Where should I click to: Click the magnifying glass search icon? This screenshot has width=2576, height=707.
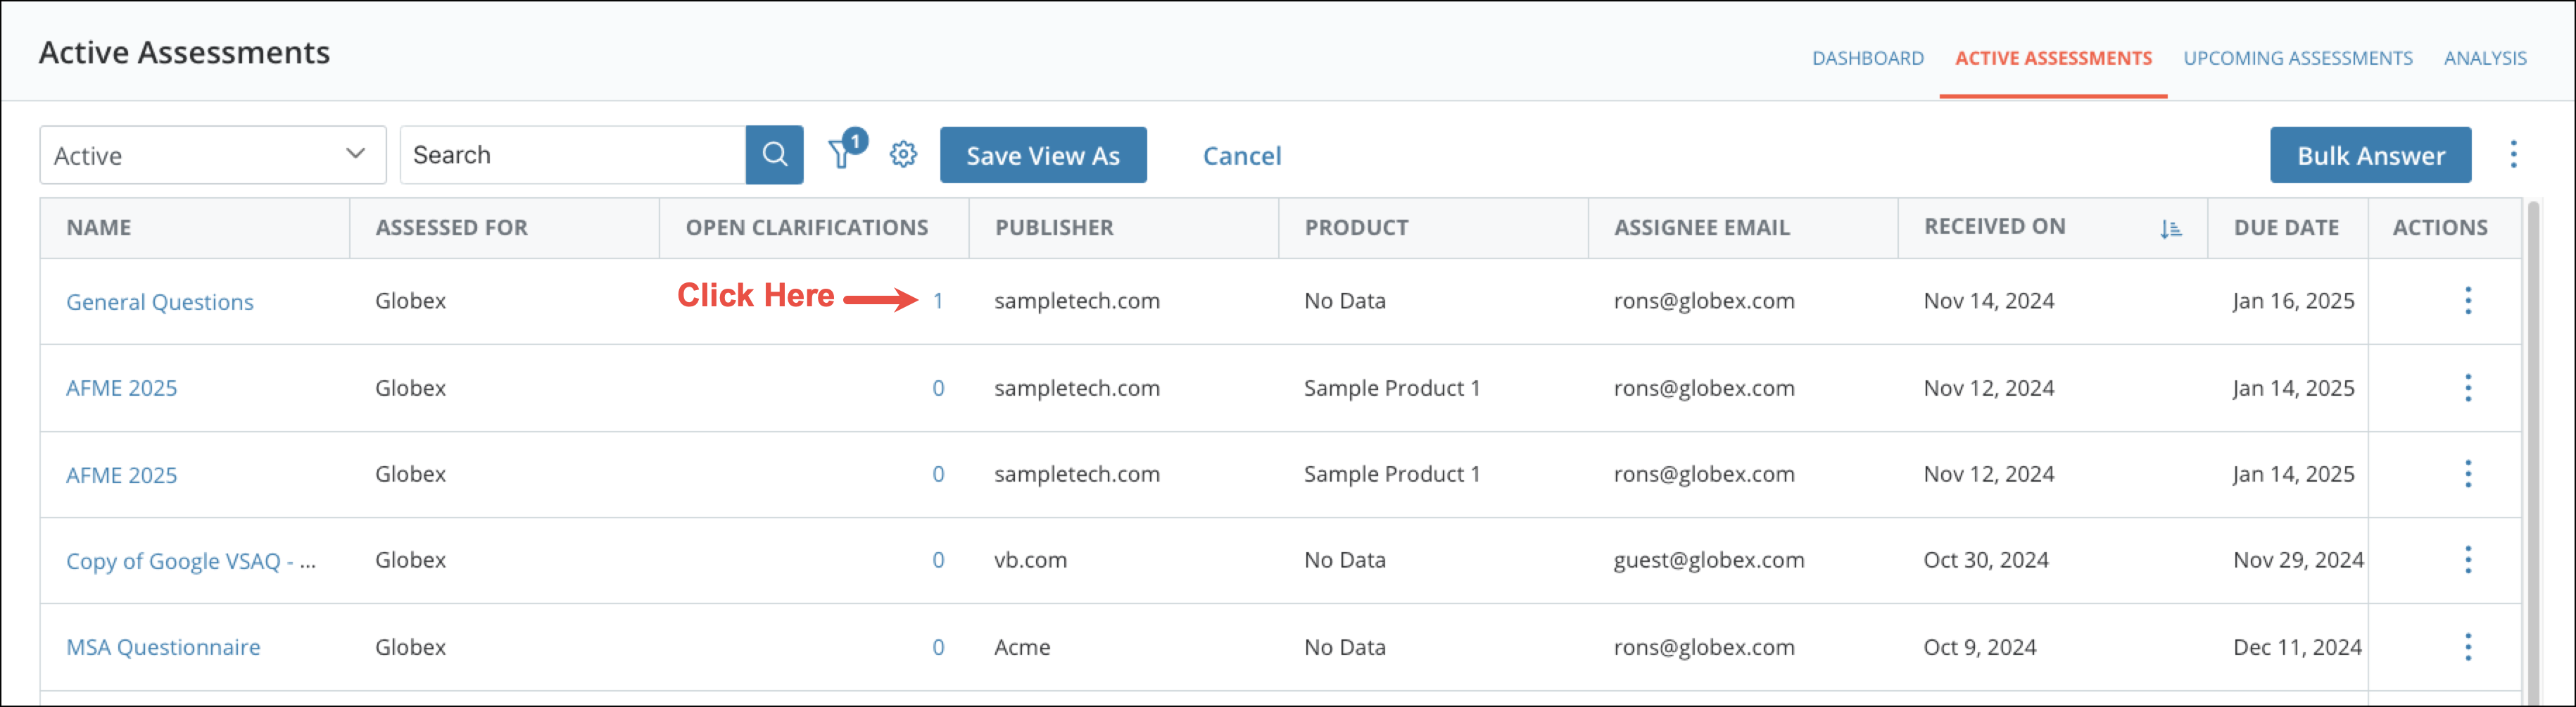click(x=774, y=155)
